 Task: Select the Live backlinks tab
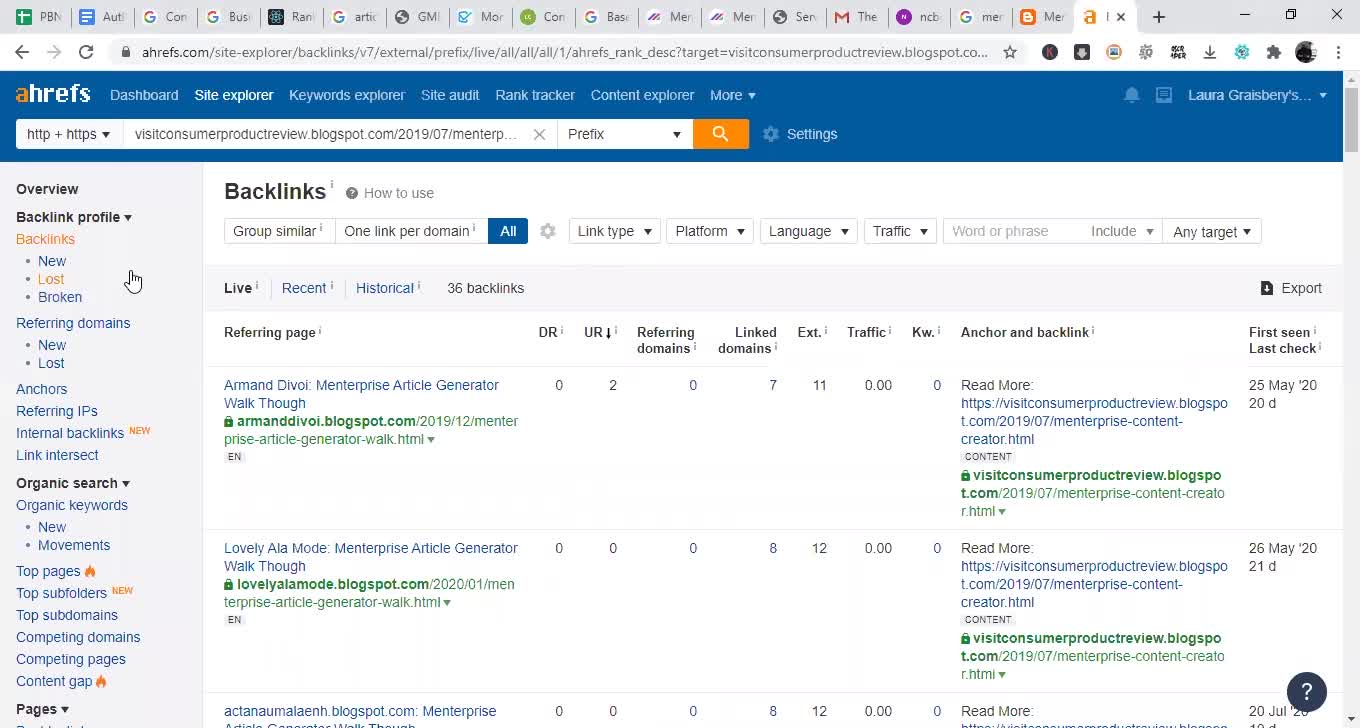(x=238, y=288)
